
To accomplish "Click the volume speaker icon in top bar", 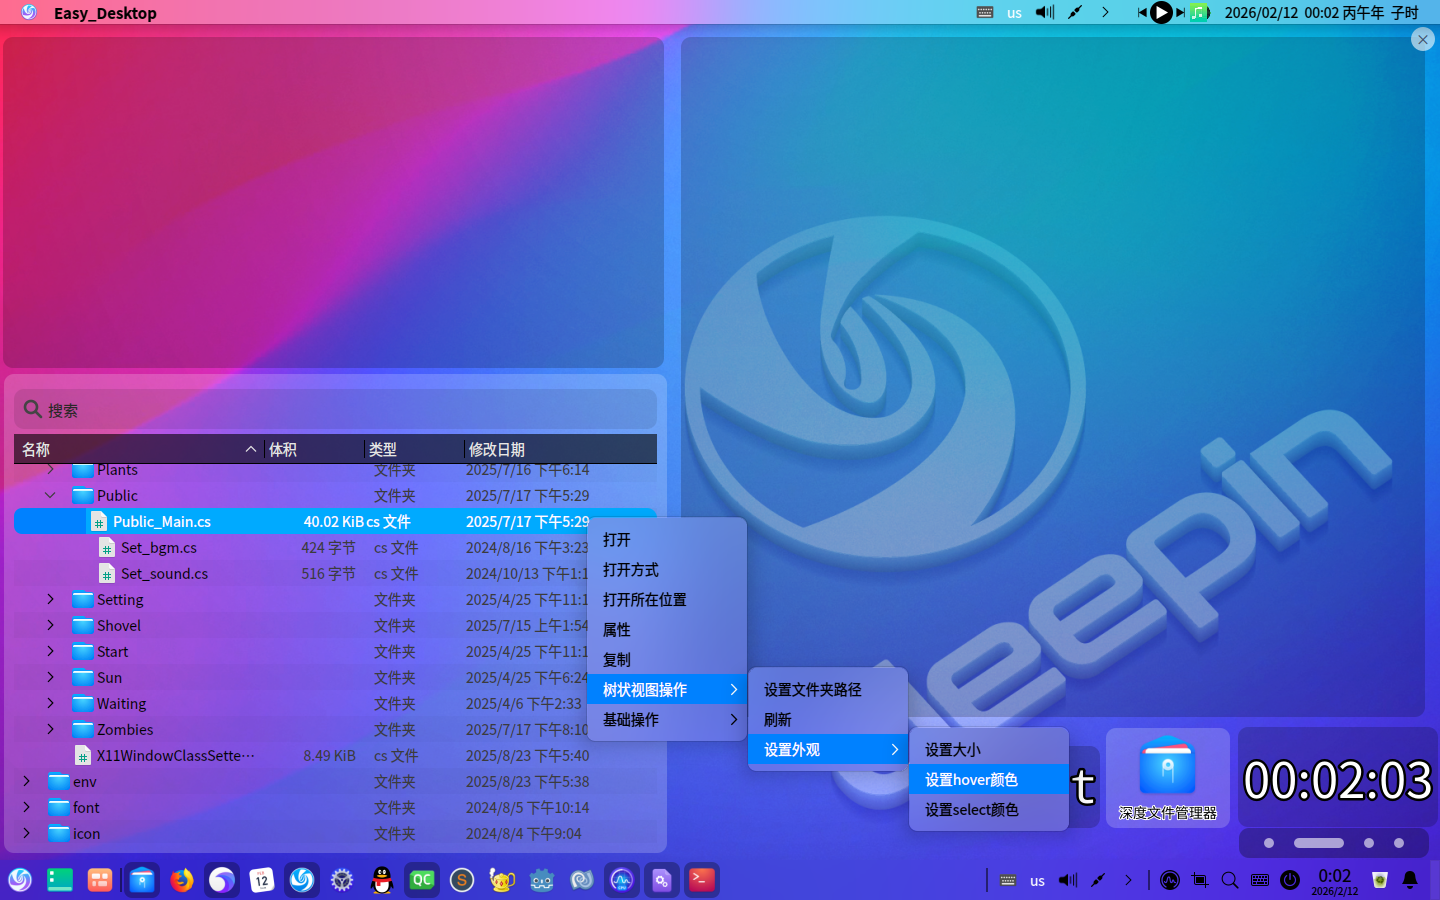I will click(x=1045, y=12).
